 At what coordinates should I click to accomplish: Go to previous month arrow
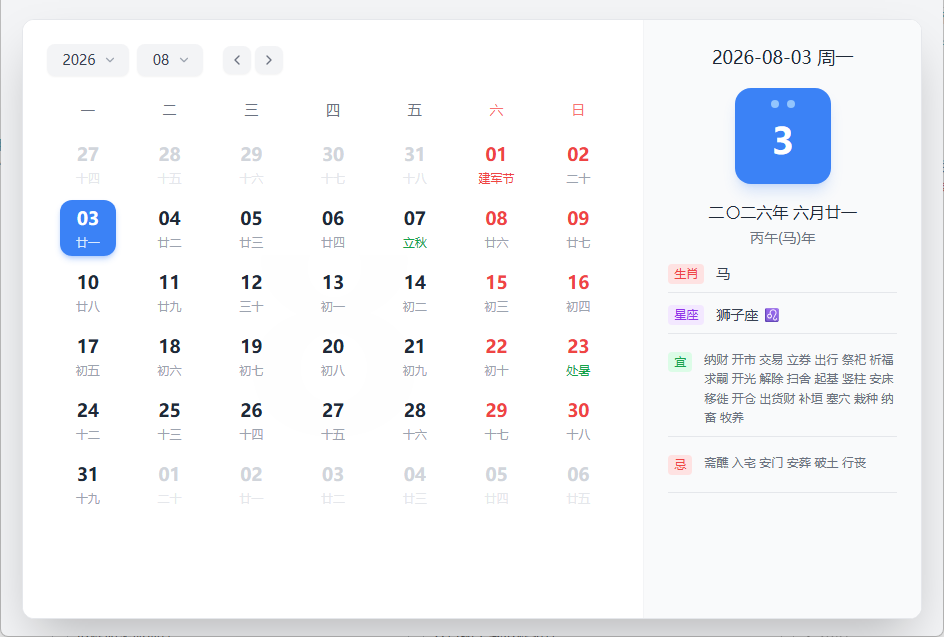237,60
